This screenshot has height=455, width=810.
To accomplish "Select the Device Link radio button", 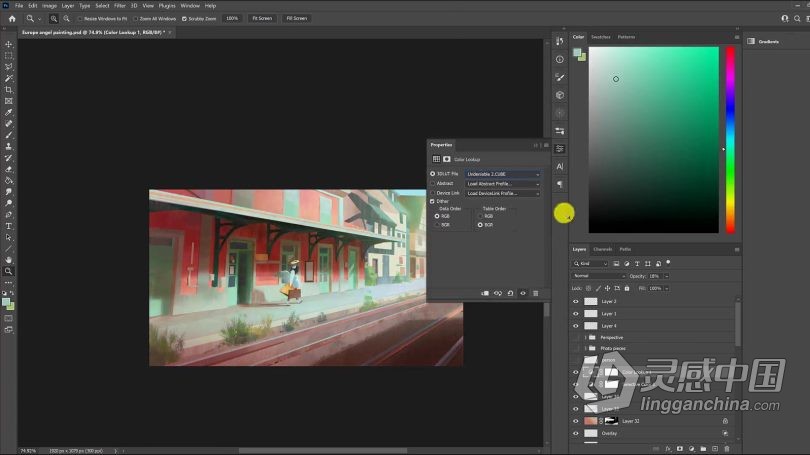I will pyautogui.click(x=432, y=193).
